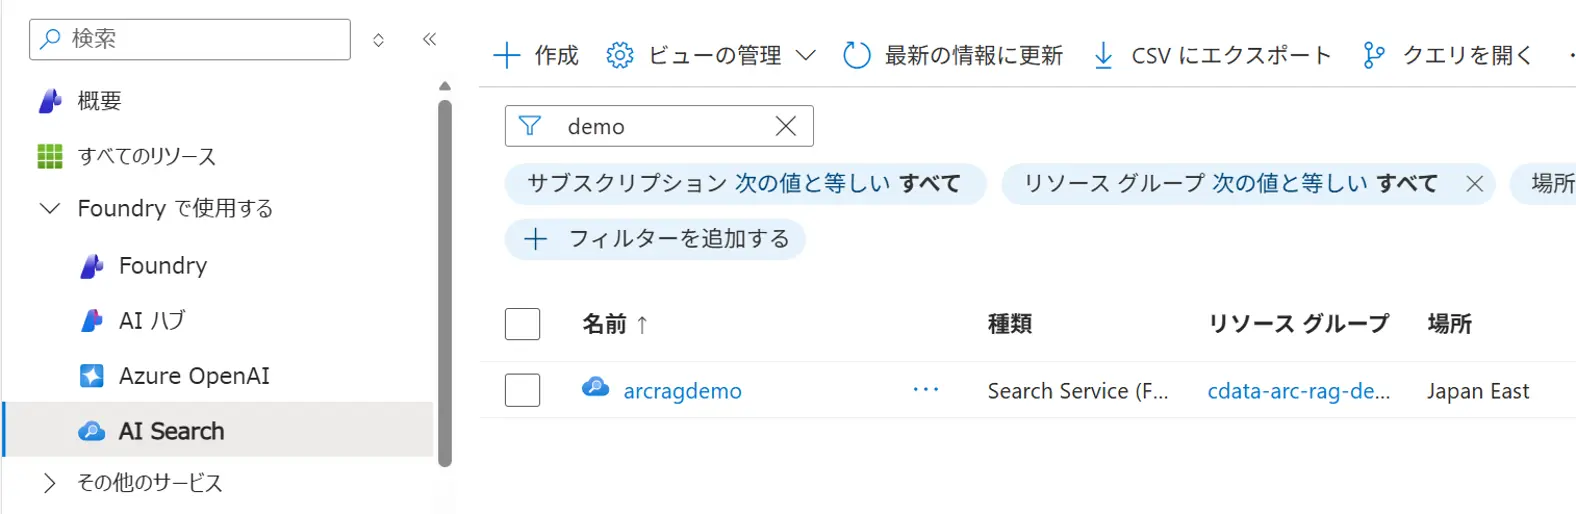Toggle sidebar search expand/collapse arrows
This screenshot has height=514, width=1576.
point(378,40)
